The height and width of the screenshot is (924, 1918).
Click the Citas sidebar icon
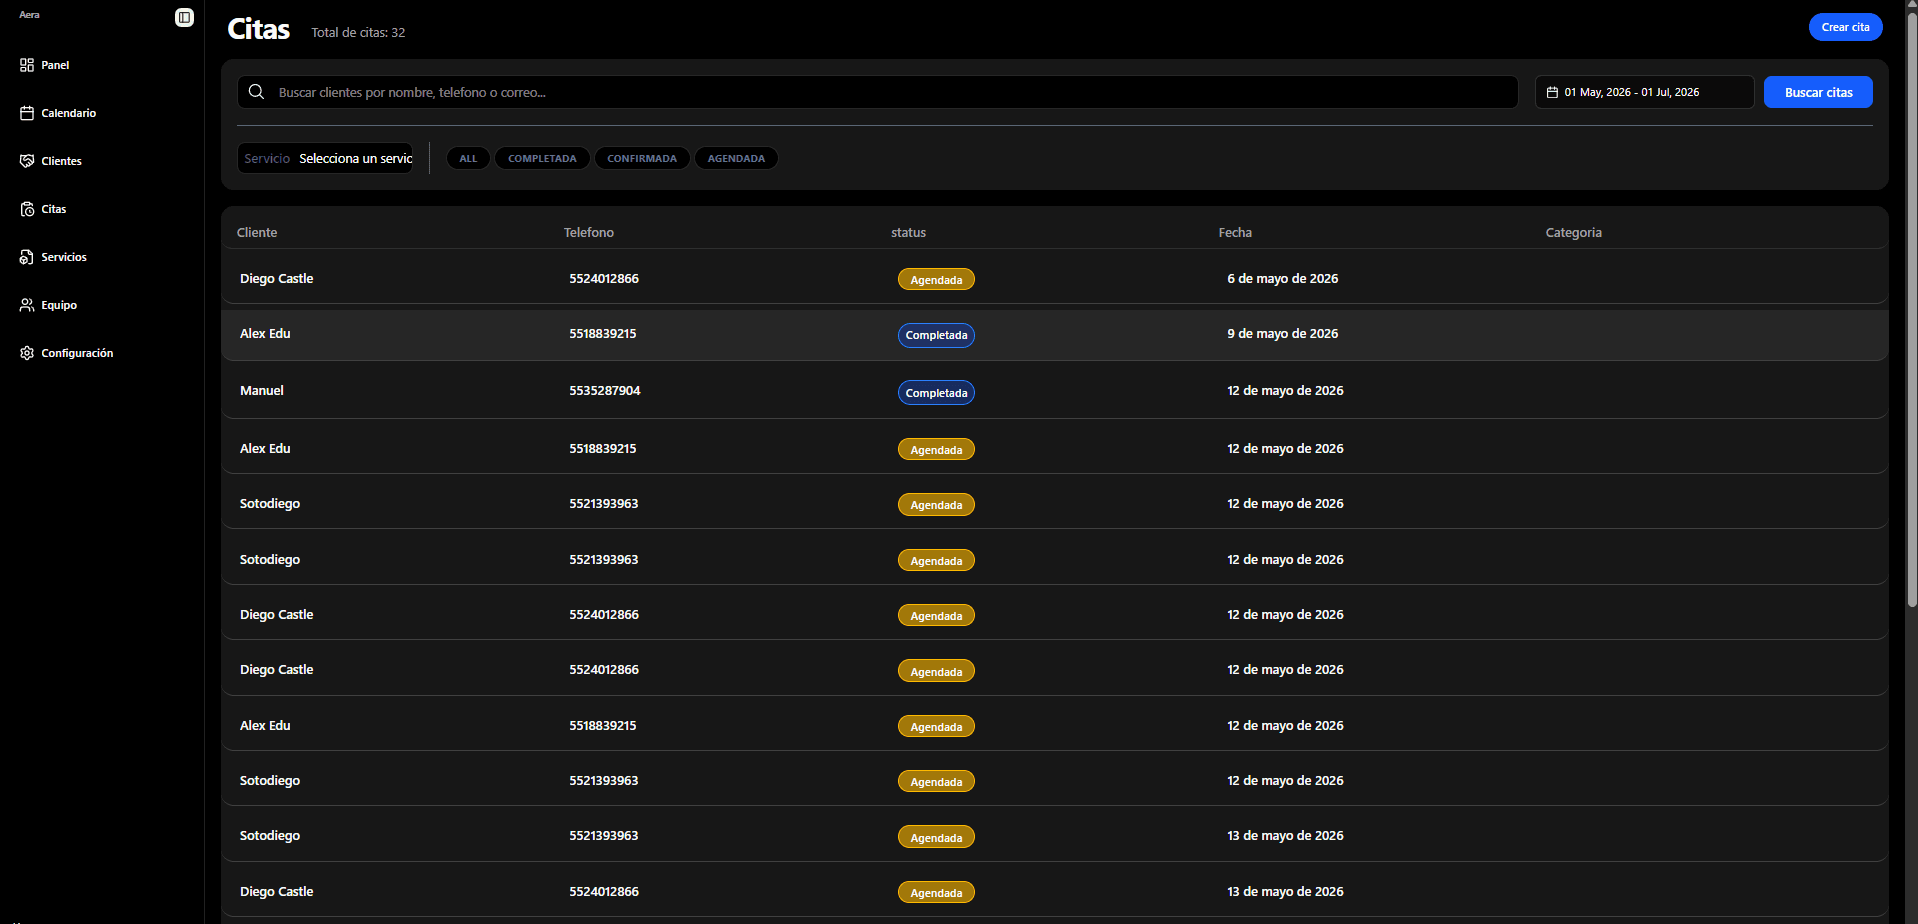27,209
